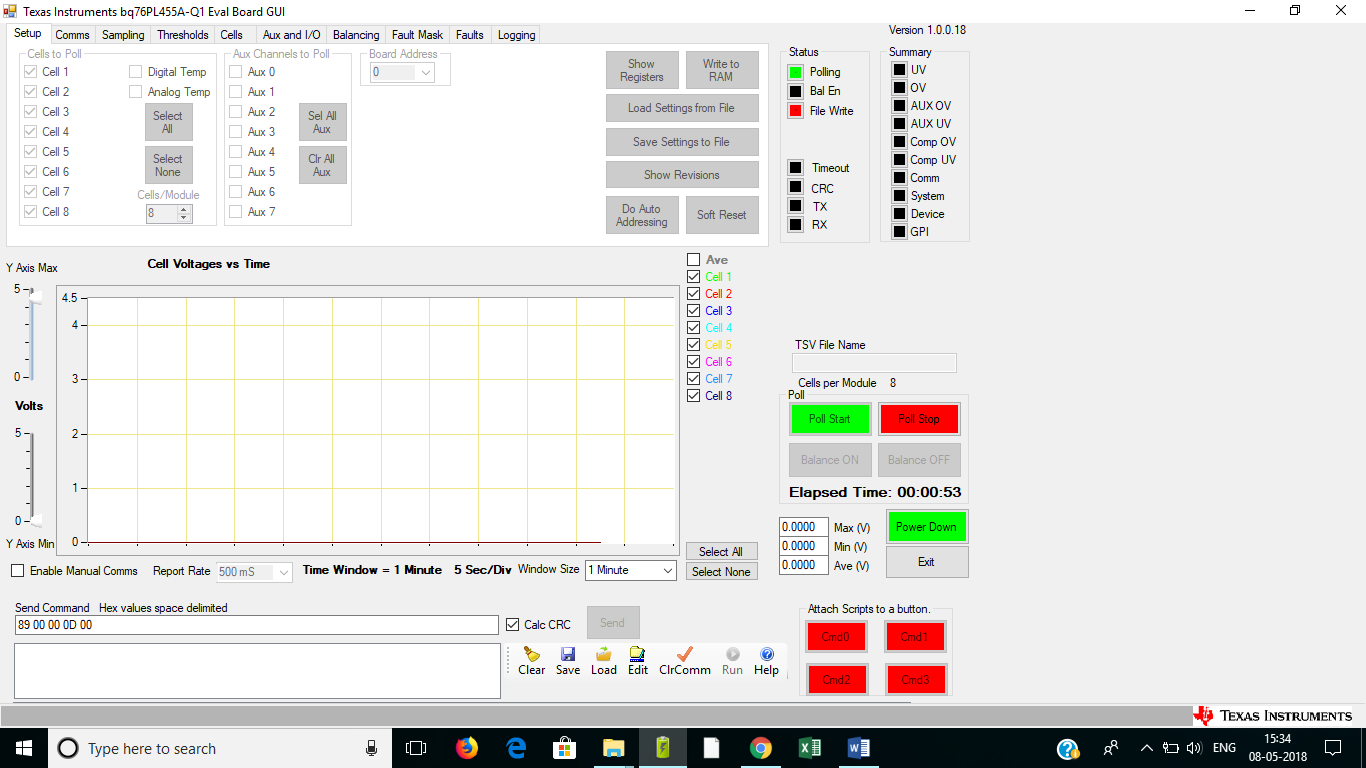This screenshot has width=1366, height=768.
Task: Click the red Cmd3 script button
Action: pyautogui.click(x=916, y=680)
